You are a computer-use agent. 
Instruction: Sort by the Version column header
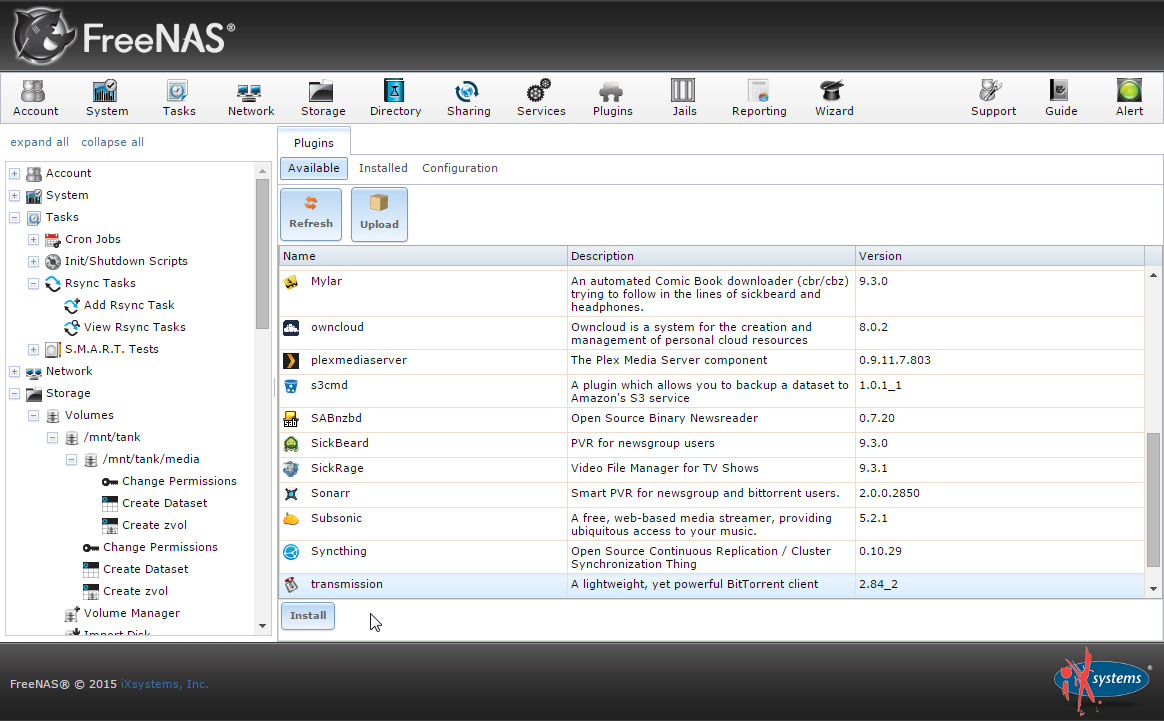[x=1000, y=256]
